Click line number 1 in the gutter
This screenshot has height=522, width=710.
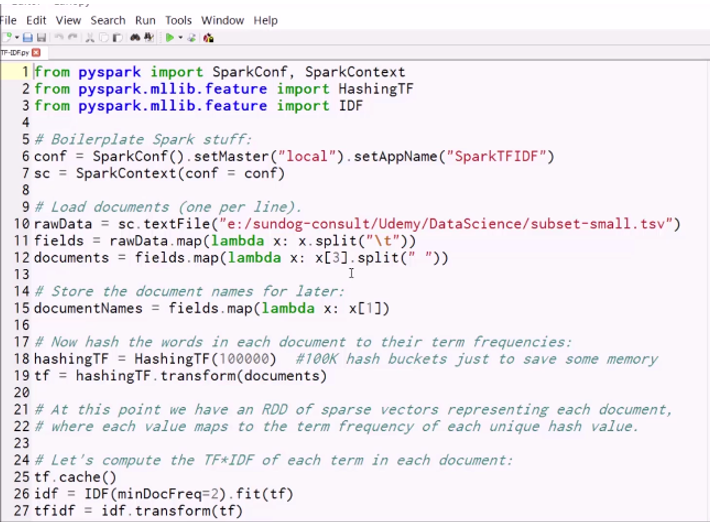click(25, 72)
